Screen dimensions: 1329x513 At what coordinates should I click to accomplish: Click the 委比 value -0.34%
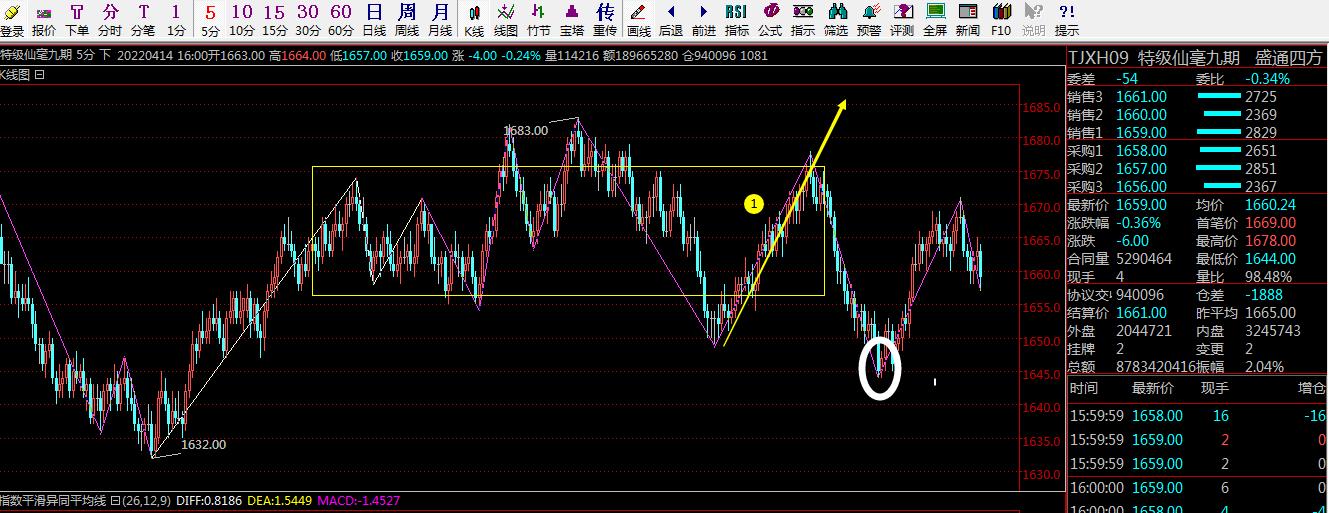(1267, 78)
